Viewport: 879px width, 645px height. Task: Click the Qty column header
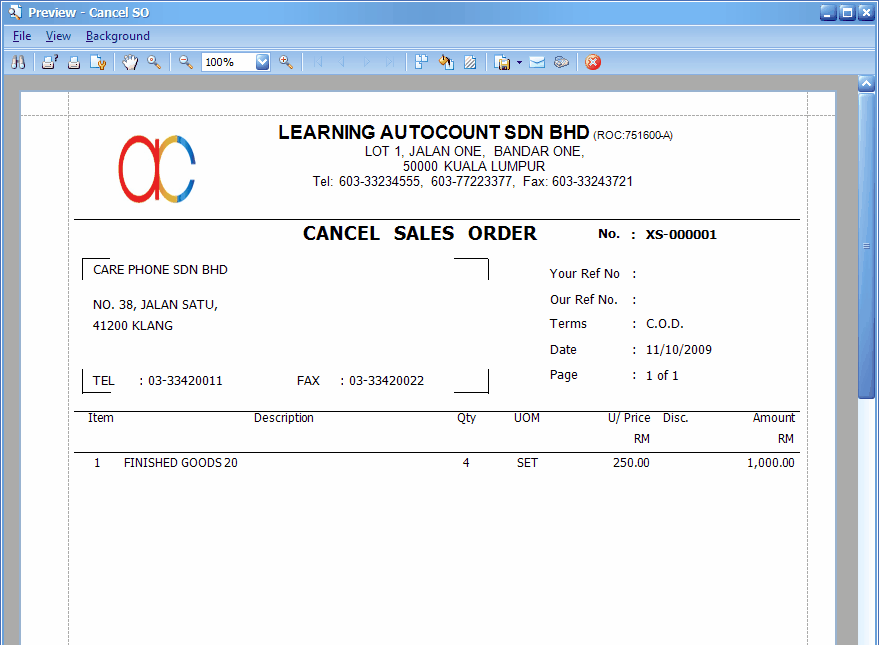(x=466, y=418)
